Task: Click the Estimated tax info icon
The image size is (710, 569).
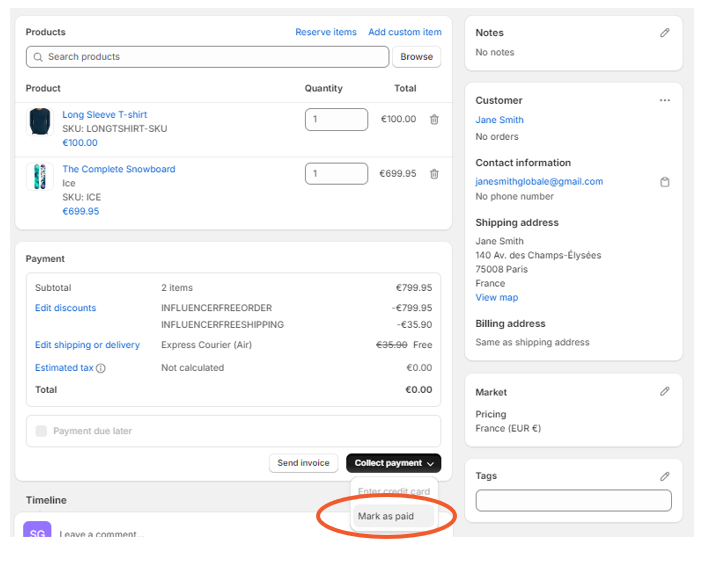Action: click(x=101, y=368)
